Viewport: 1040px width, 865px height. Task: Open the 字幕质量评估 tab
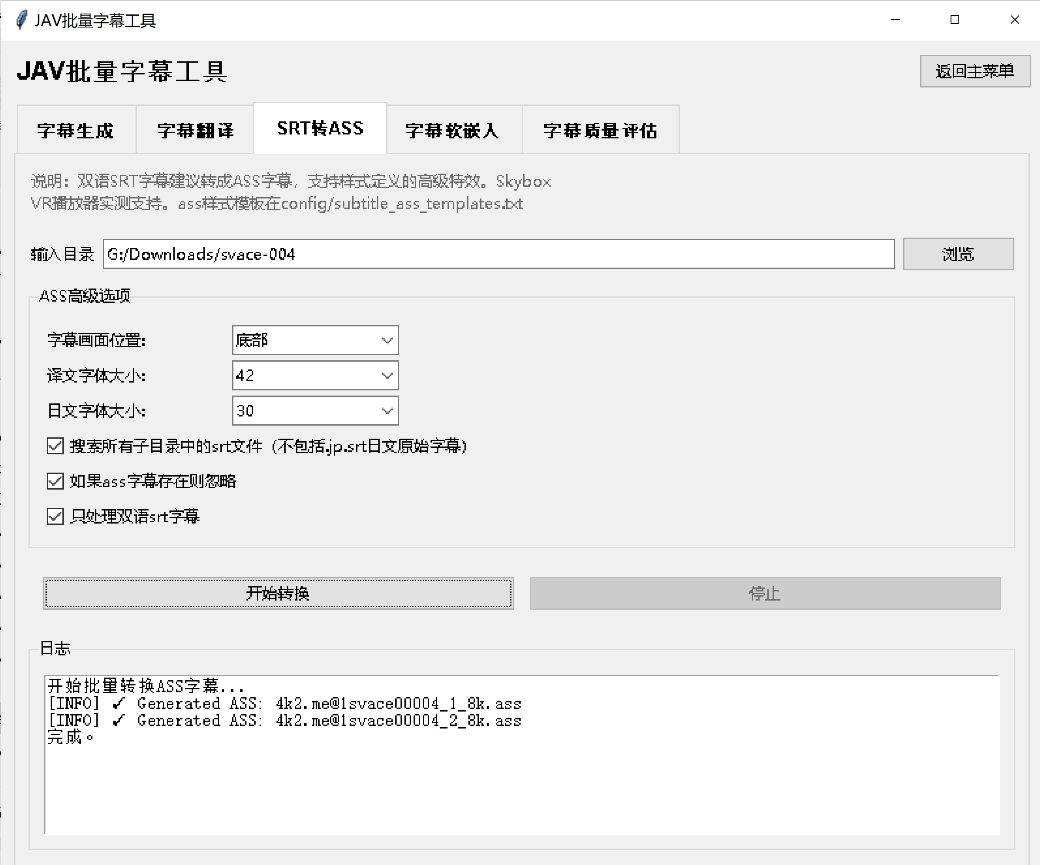pyautogui.click(x=600, y=130)
